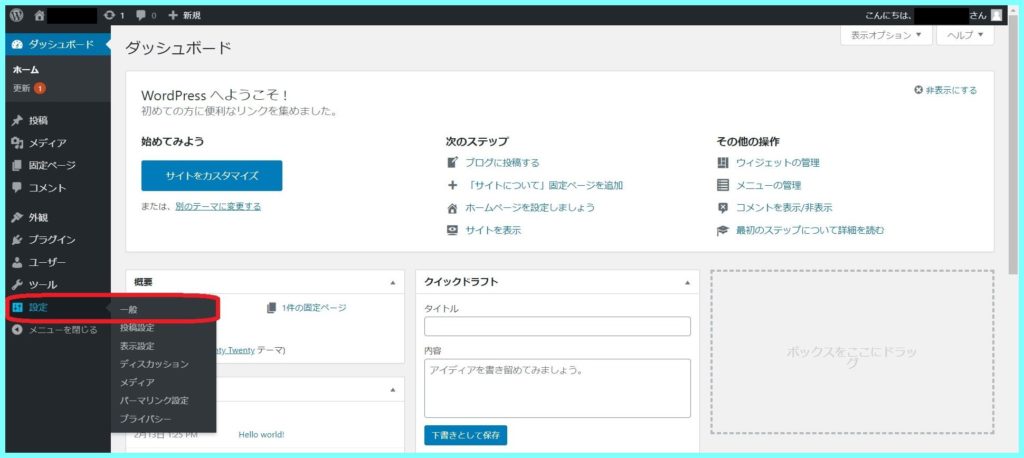Image resolution: width=1024 pixels, height=458 pixels.
Task: Open the updates indicator in admin bar
Action: click(x=114, y=15)
